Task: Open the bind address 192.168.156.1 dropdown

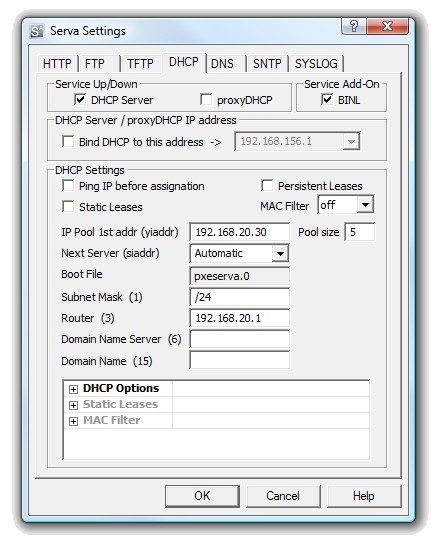Action: point(351,141)
